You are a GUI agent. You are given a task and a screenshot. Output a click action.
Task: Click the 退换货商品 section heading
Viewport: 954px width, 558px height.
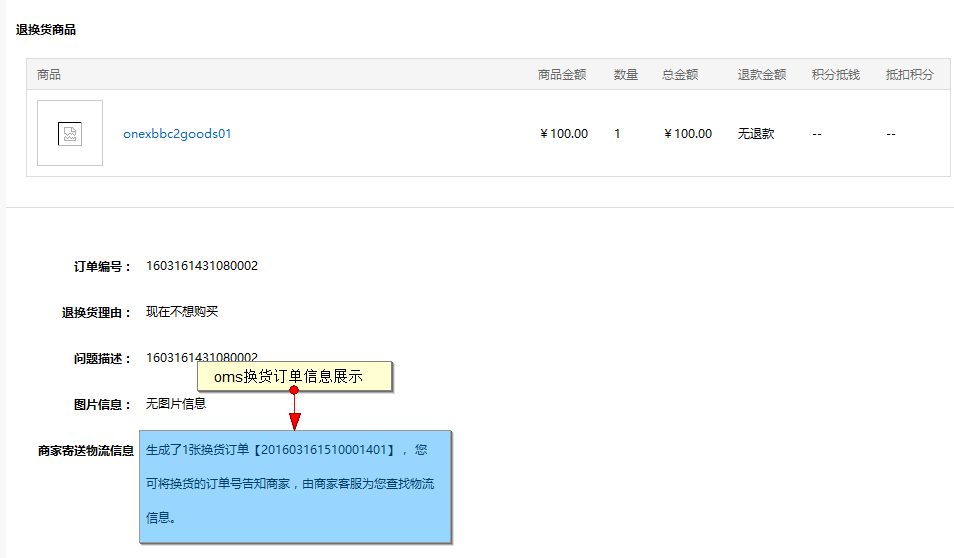tap(46, 30)
